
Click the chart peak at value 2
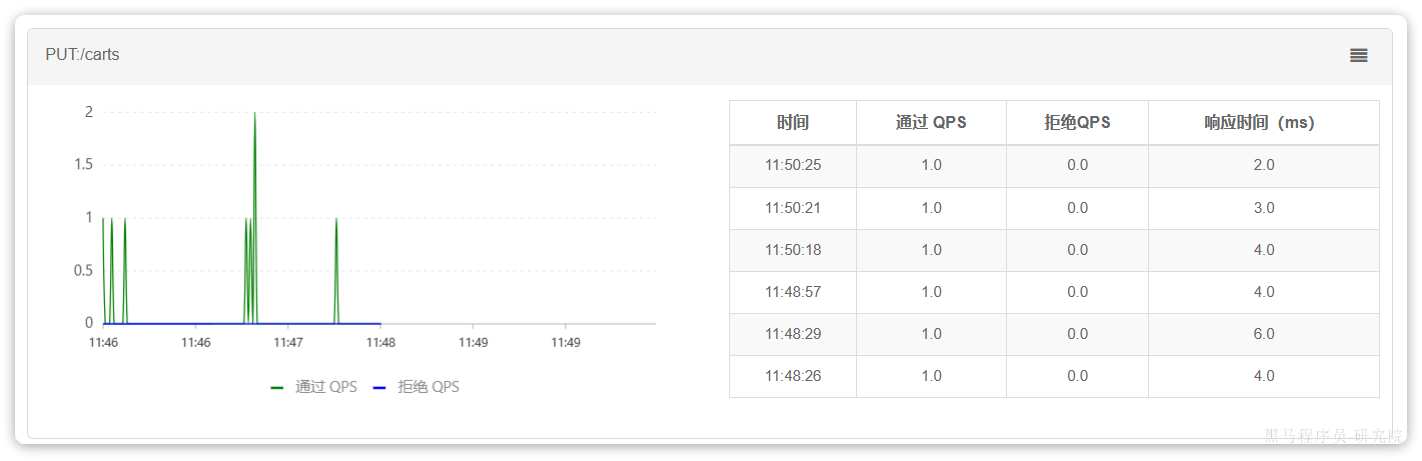point(255,114)
